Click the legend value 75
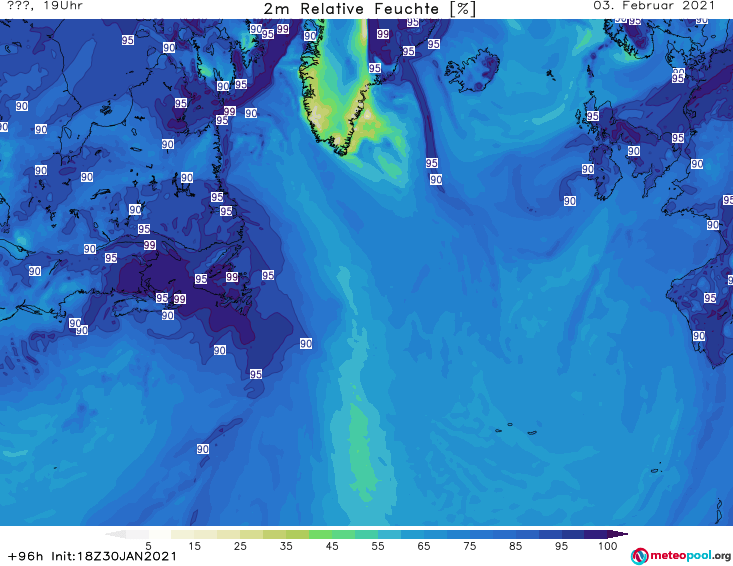Image resolution: width=733 pixels, height=566 pixels. (470, 546)
